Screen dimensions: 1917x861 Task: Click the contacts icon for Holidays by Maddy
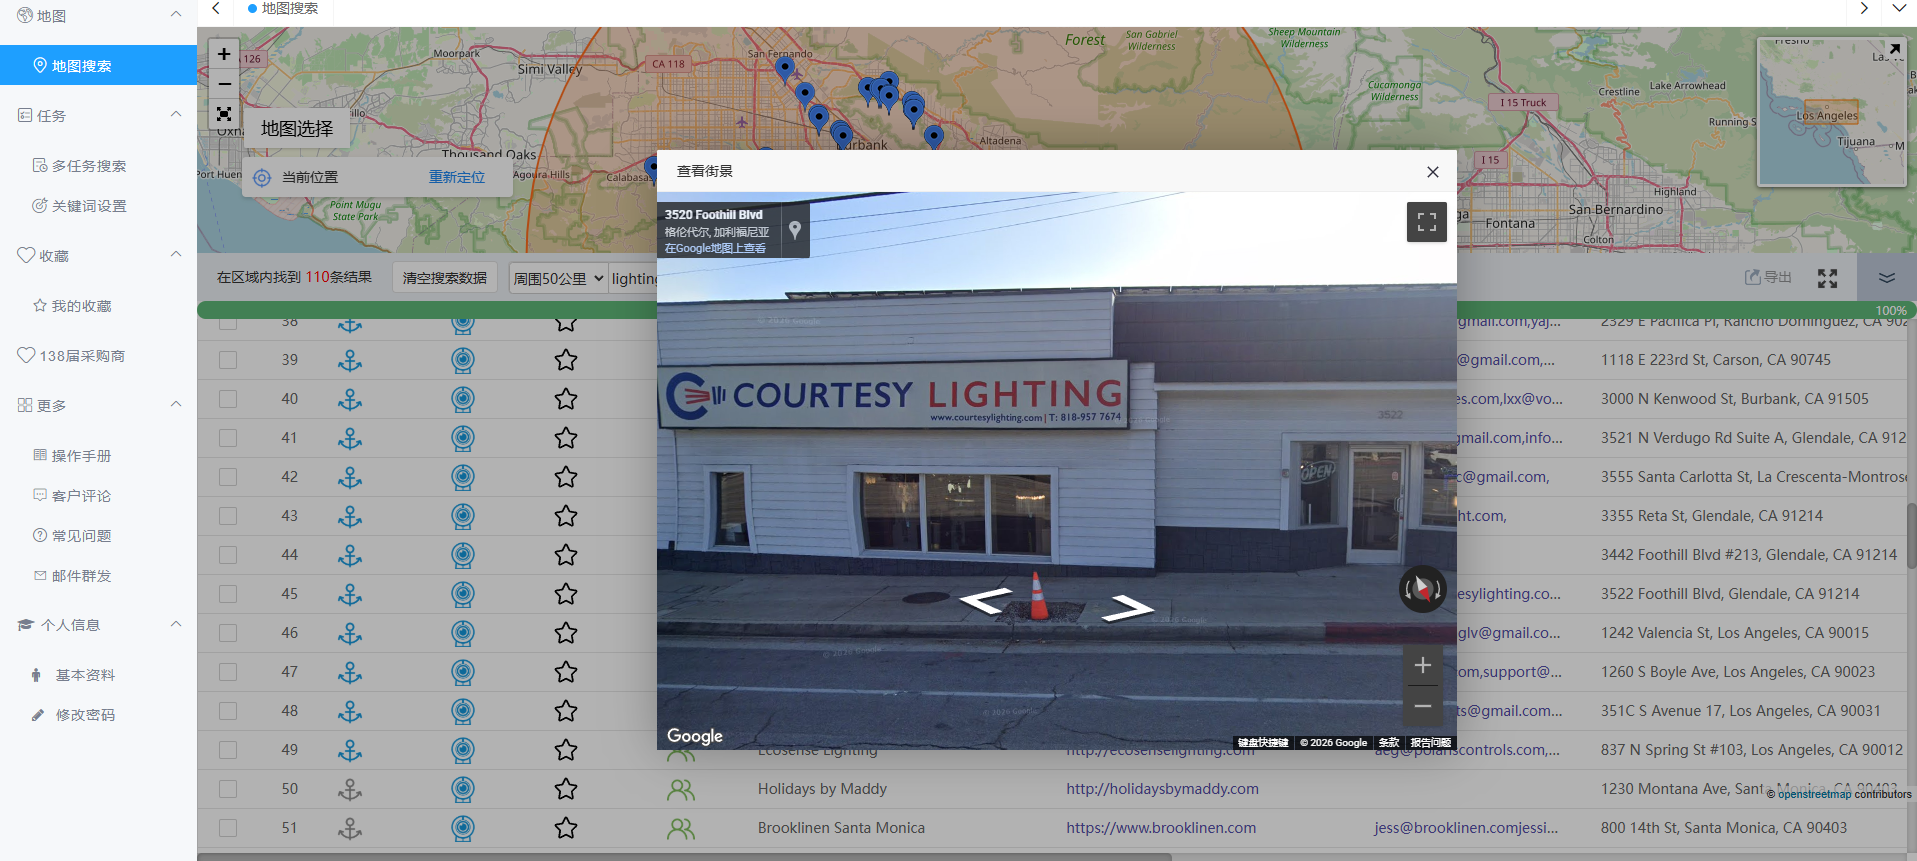(681, 790)
